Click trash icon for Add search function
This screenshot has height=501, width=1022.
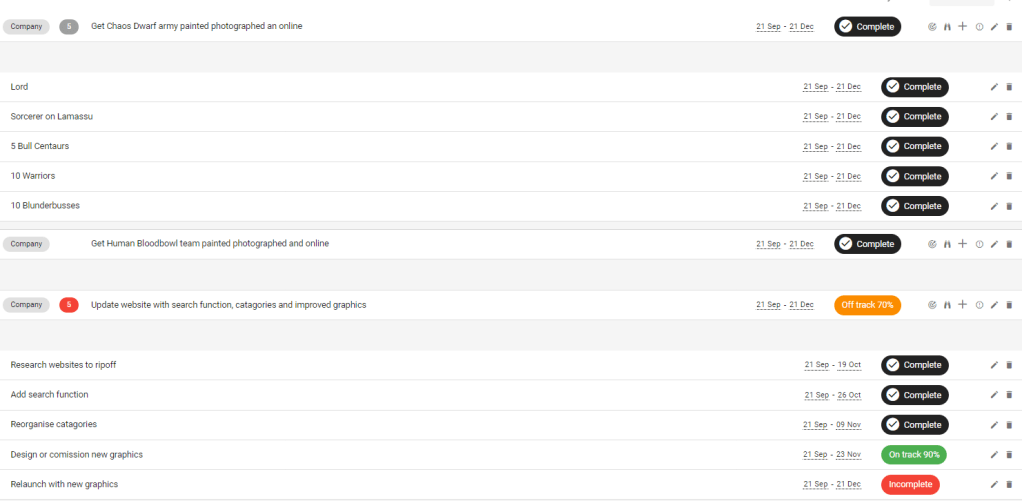(x=1009, y=395)
